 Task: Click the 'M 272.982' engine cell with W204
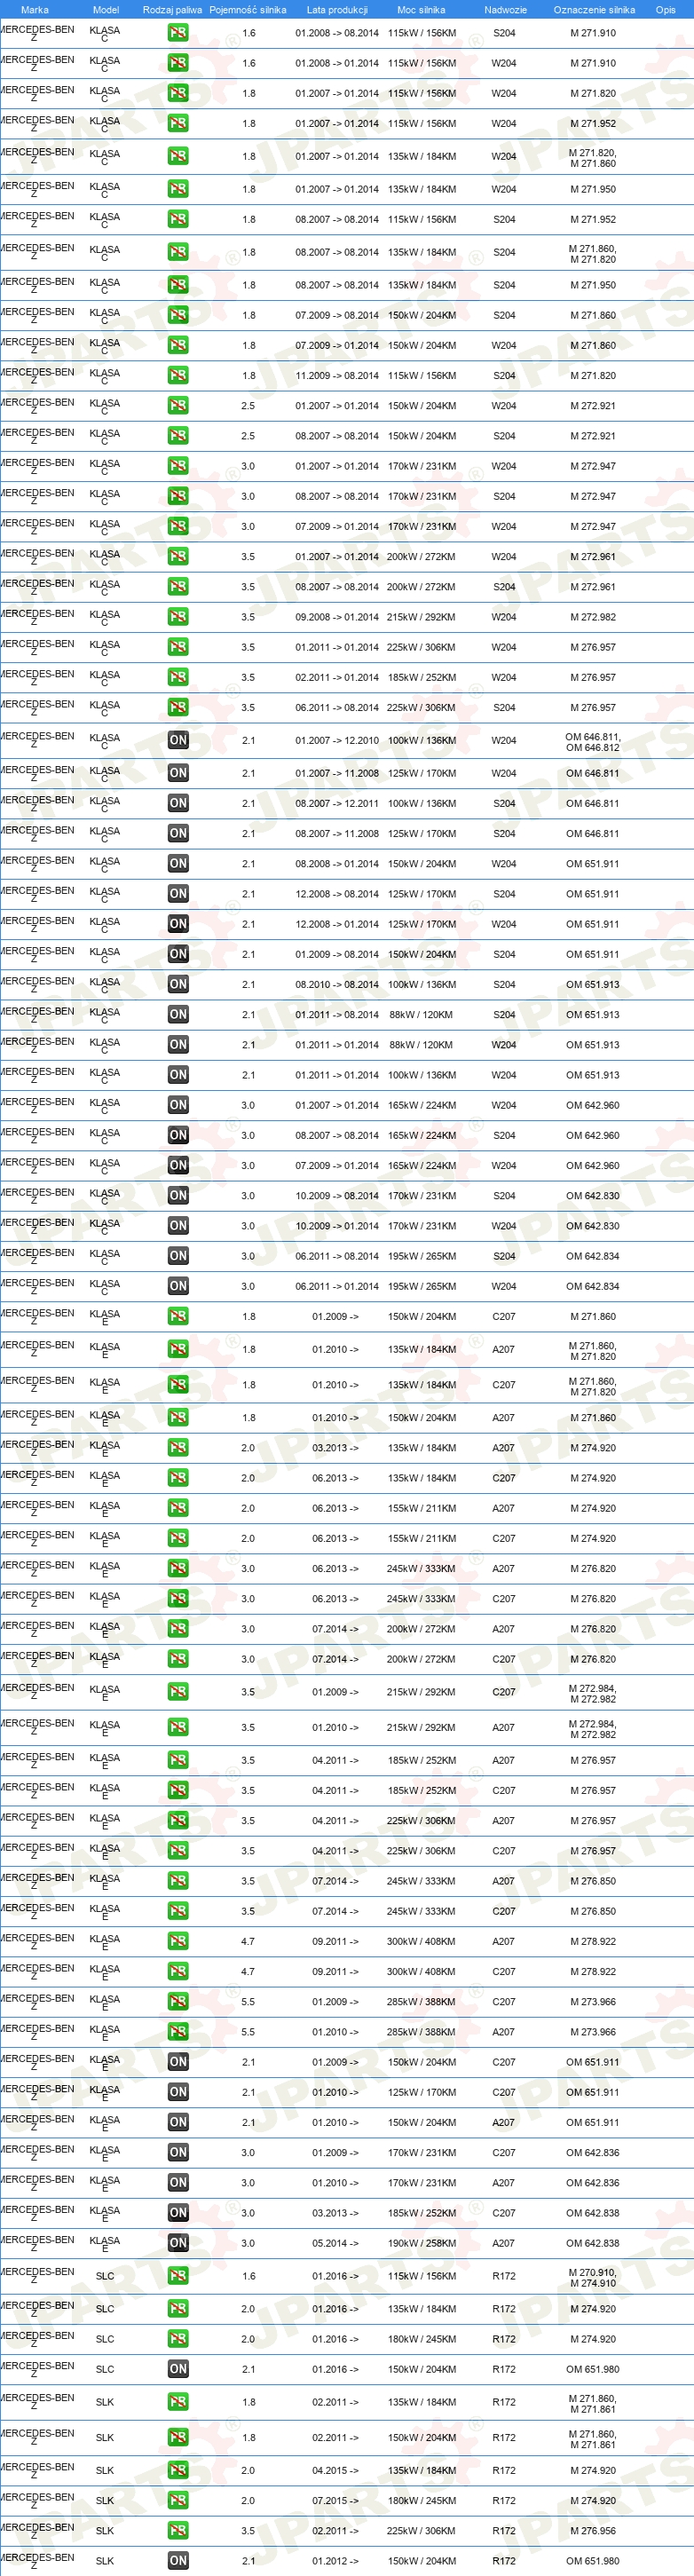click(x=593, y=617)
